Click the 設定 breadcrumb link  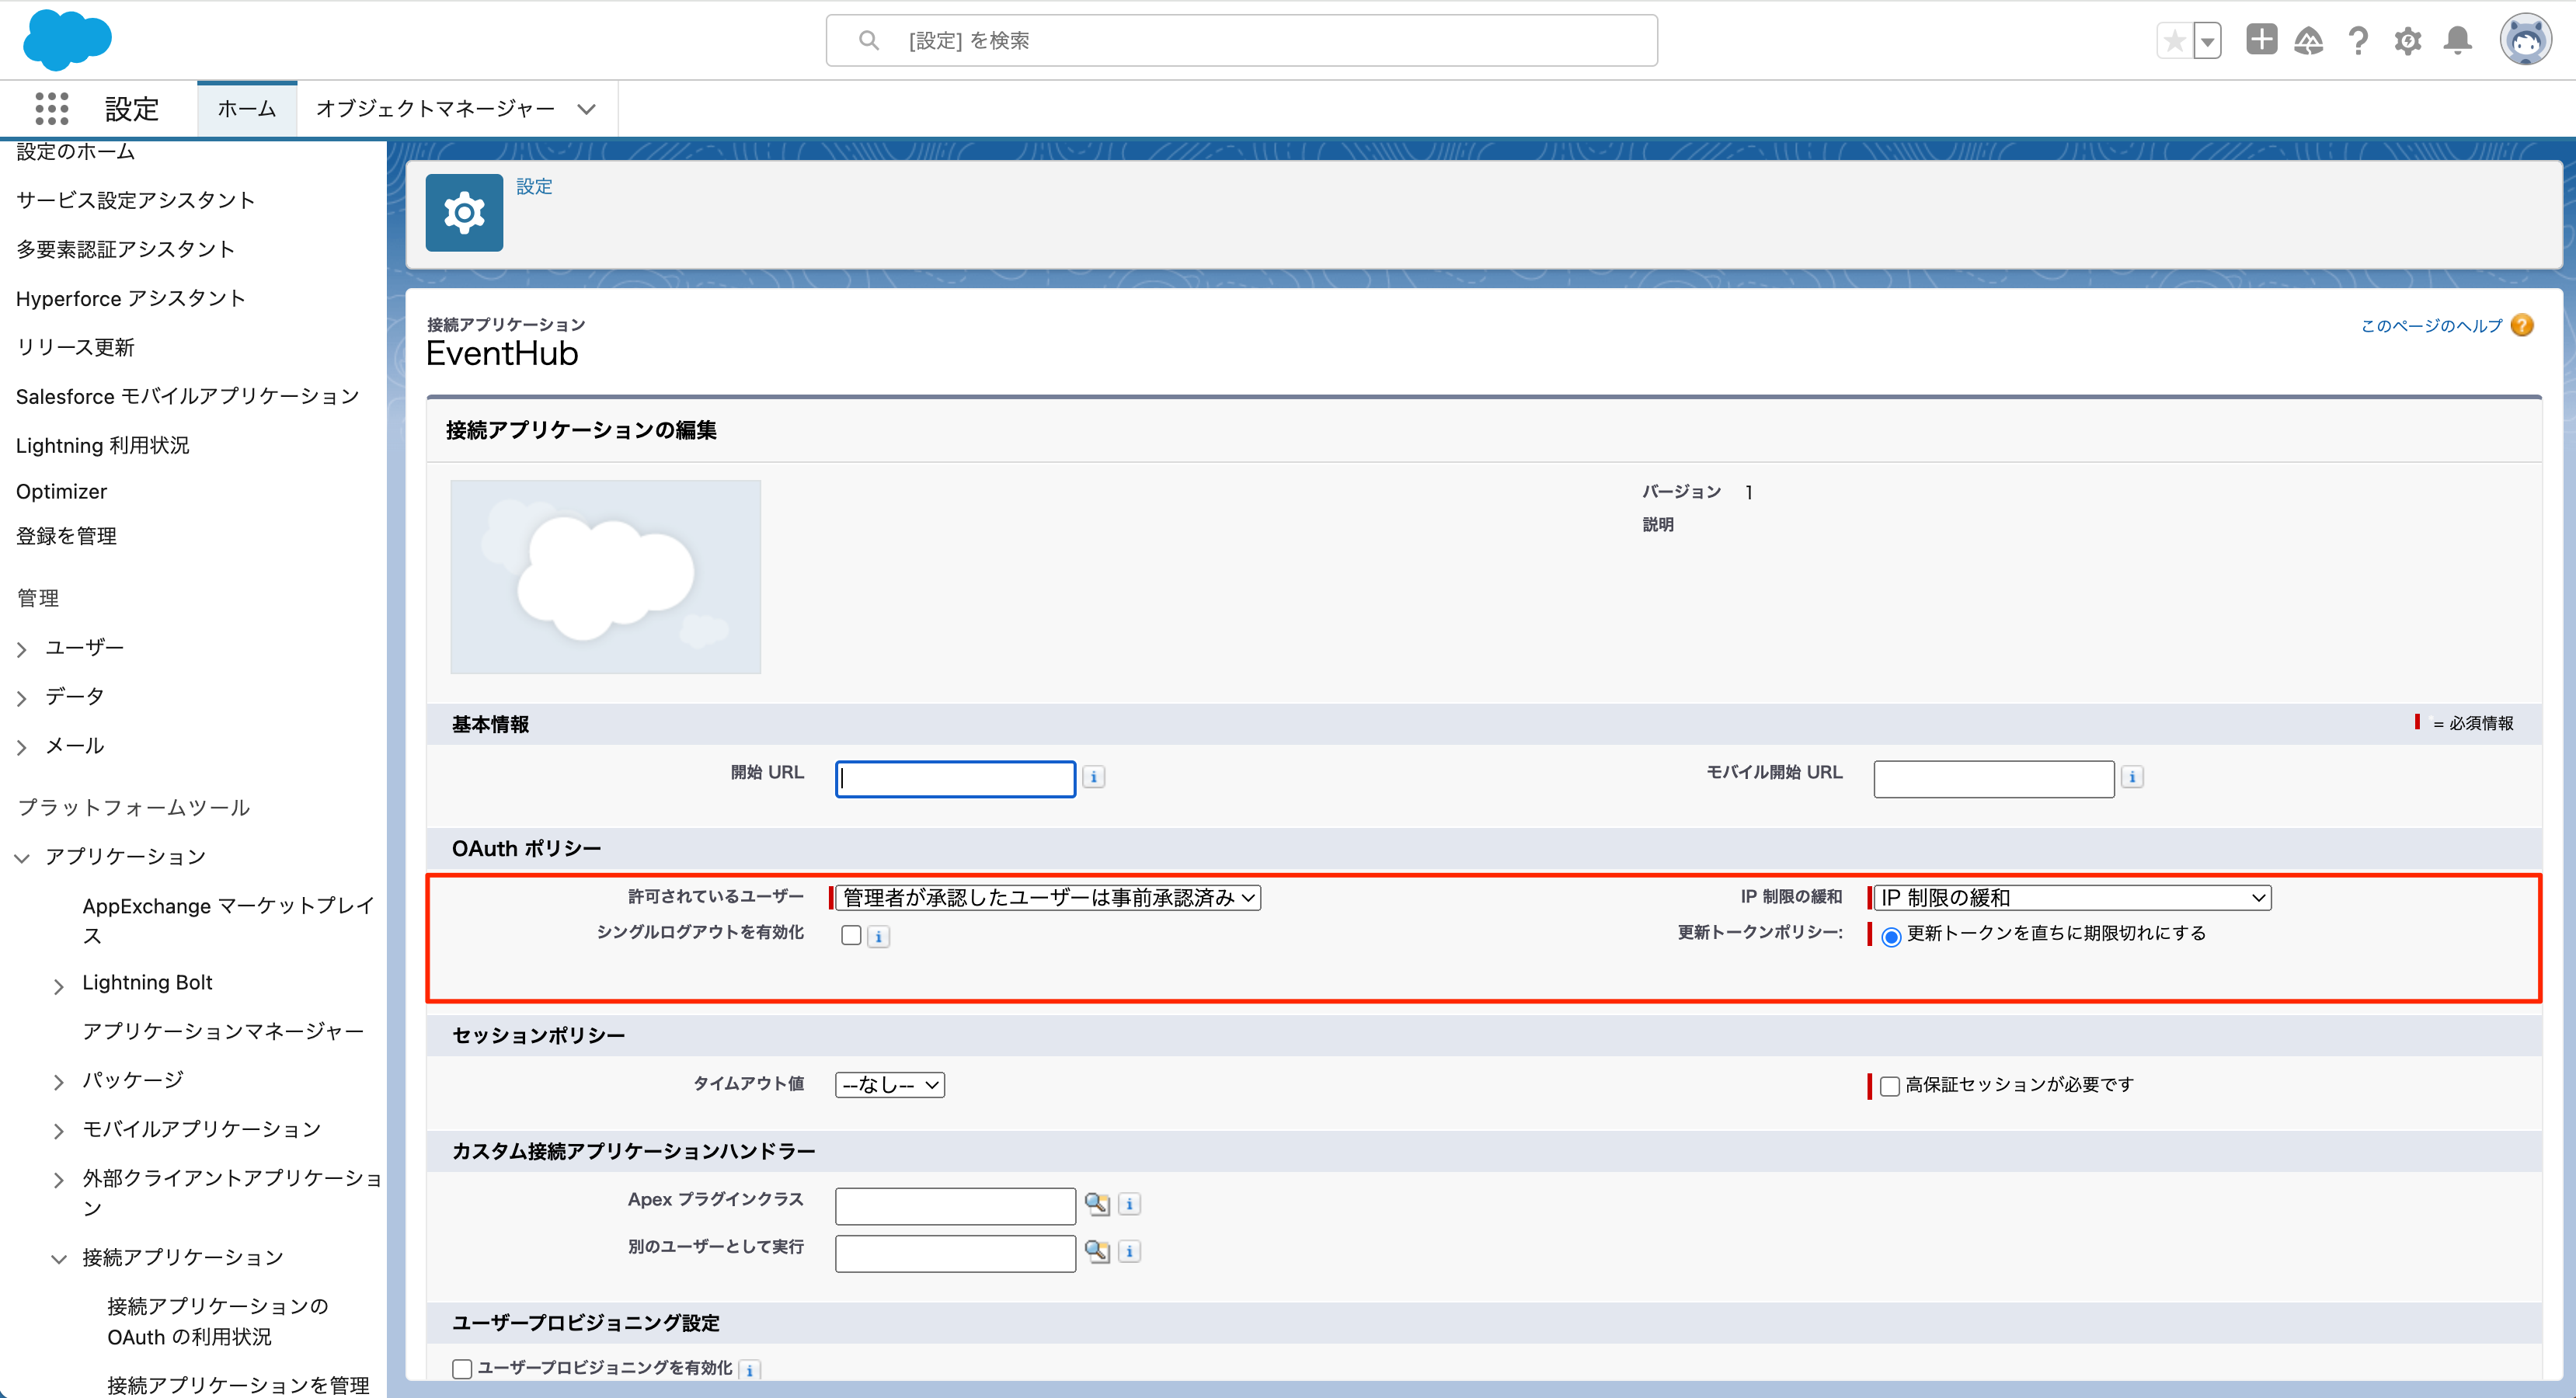tap(534, 186)
